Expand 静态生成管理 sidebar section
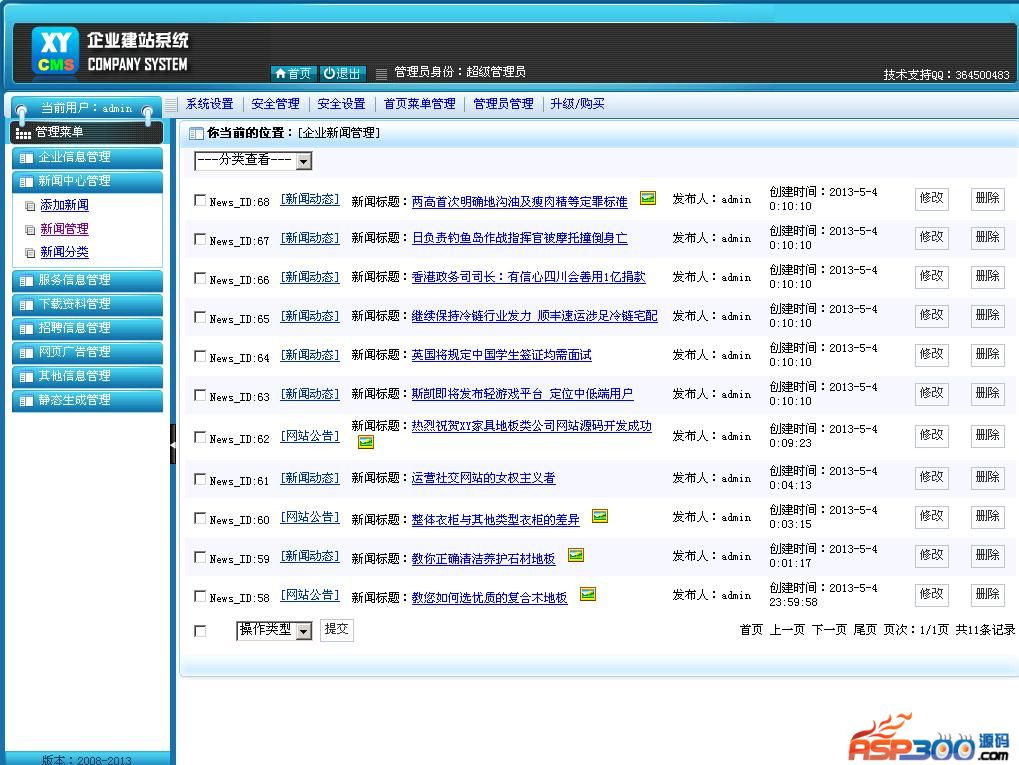 (x=87, y=400)
